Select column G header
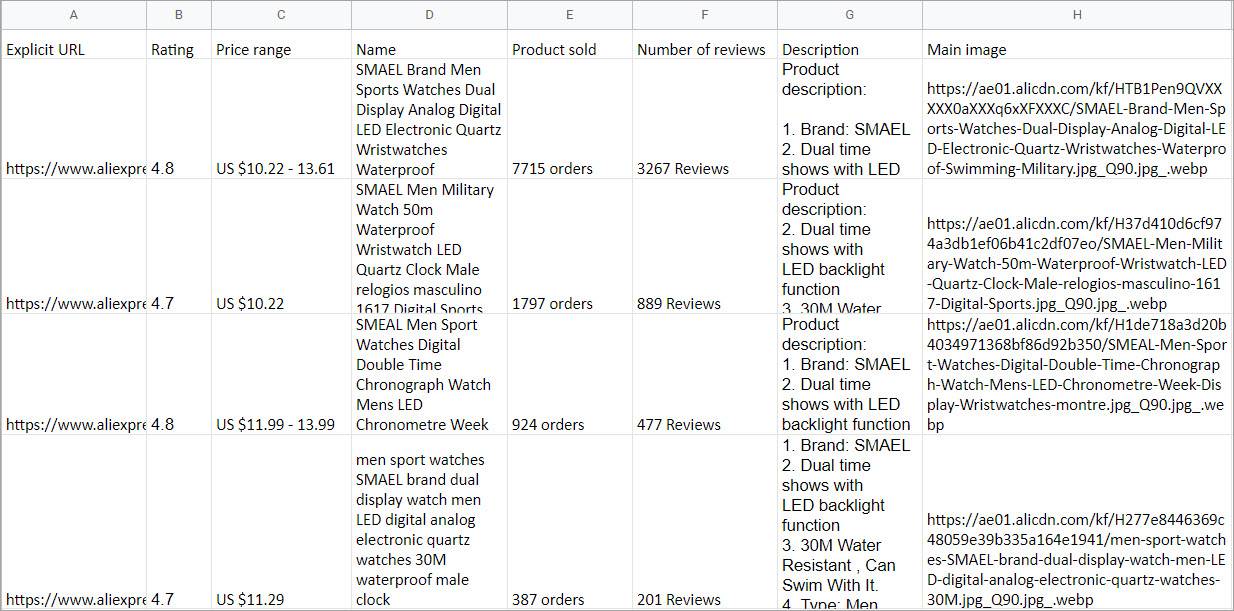The width and height of the screenshot is (1234, 611). click(850, 15)
